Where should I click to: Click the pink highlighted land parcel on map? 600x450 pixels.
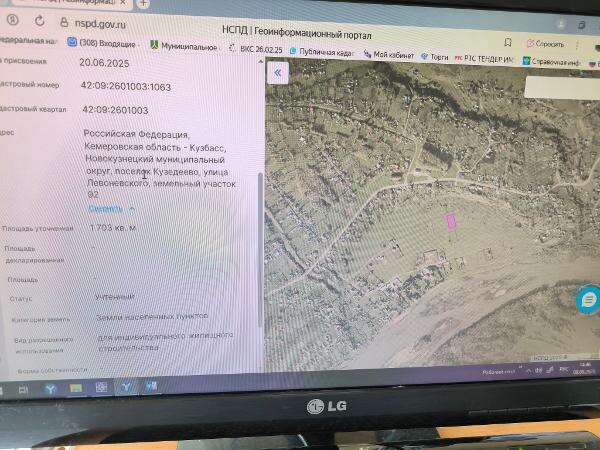click(450, 221)
